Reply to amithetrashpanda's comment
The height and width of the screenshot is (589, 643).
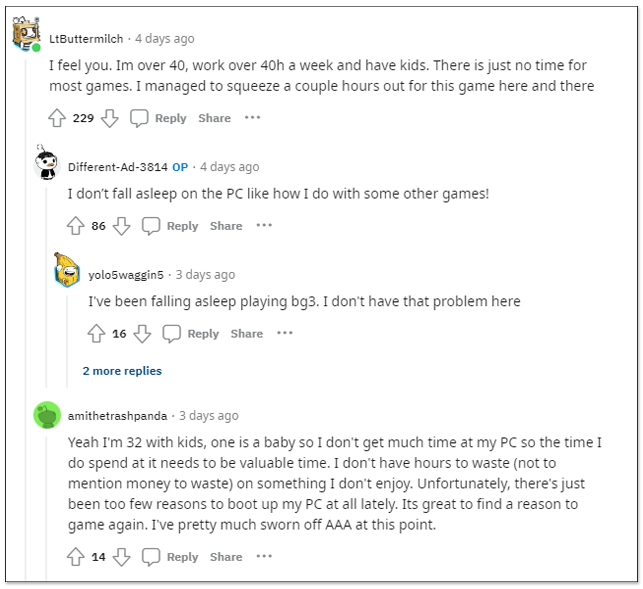[x=170, y=557]
